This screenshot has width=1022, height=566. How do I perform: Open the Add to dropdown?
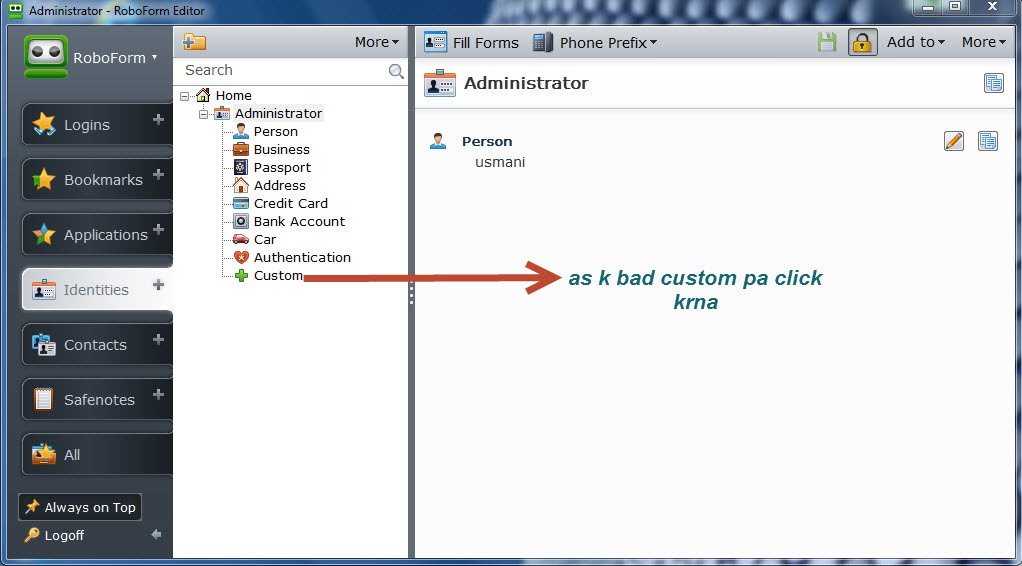click(916, 42)
